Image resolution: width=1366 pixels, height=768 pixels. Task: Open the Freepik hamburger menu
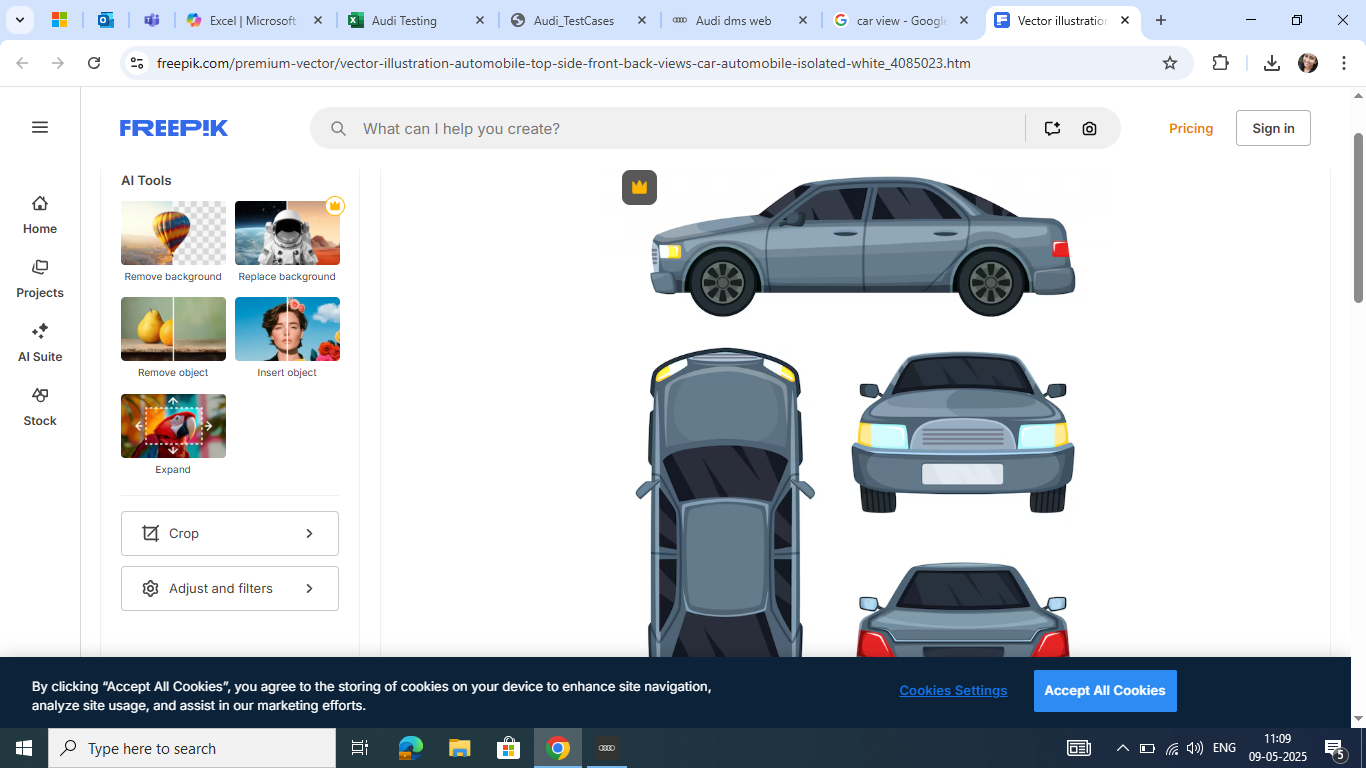[x=40, y=127]
